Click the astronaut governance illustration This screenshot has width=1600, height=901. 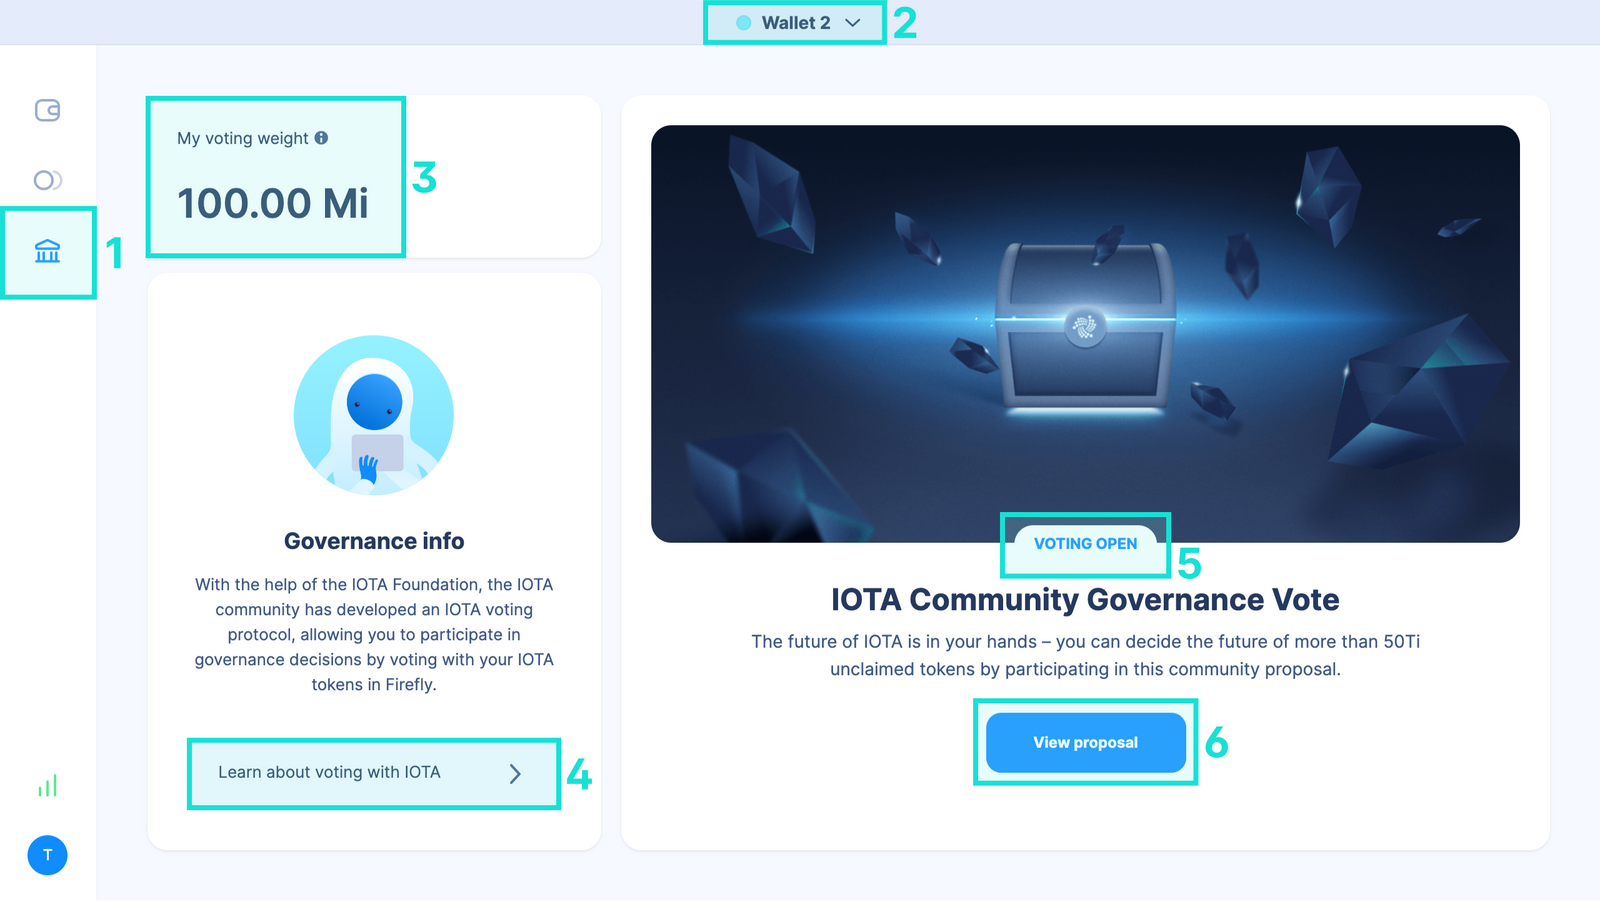pos(374,415)
